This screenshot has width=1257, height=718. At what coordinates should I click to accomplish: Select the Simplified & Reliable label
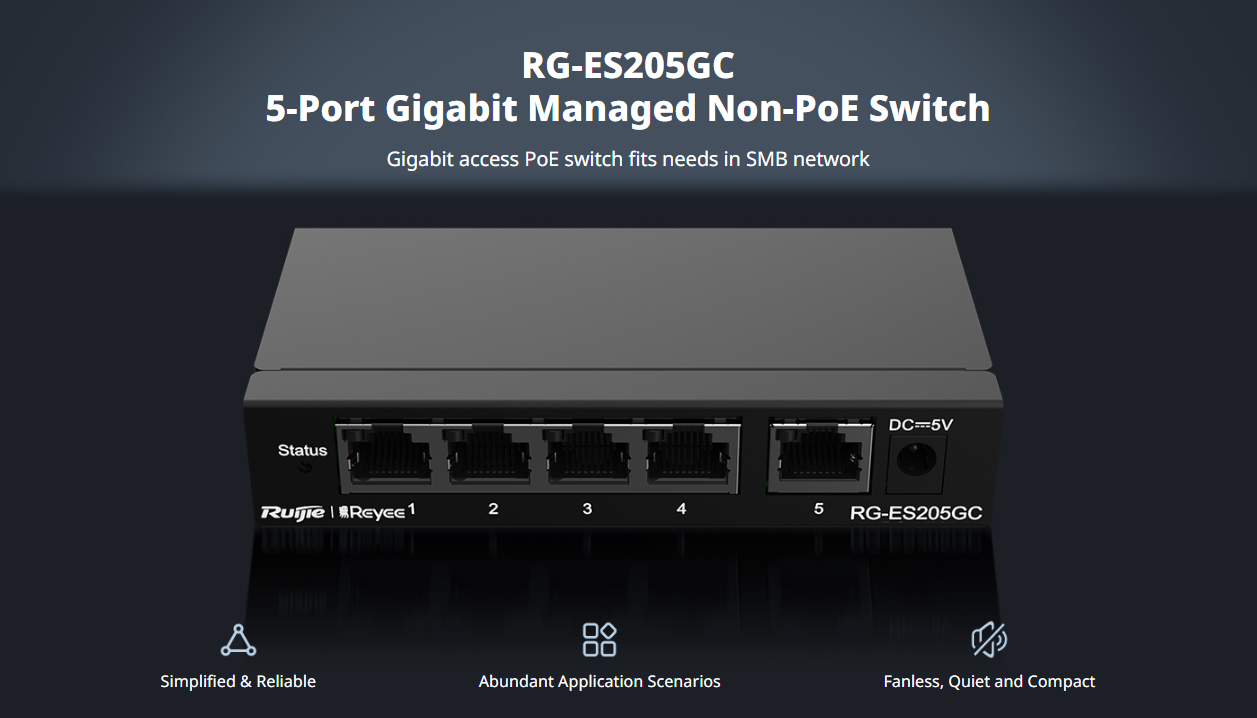click(x=238, y=681)
